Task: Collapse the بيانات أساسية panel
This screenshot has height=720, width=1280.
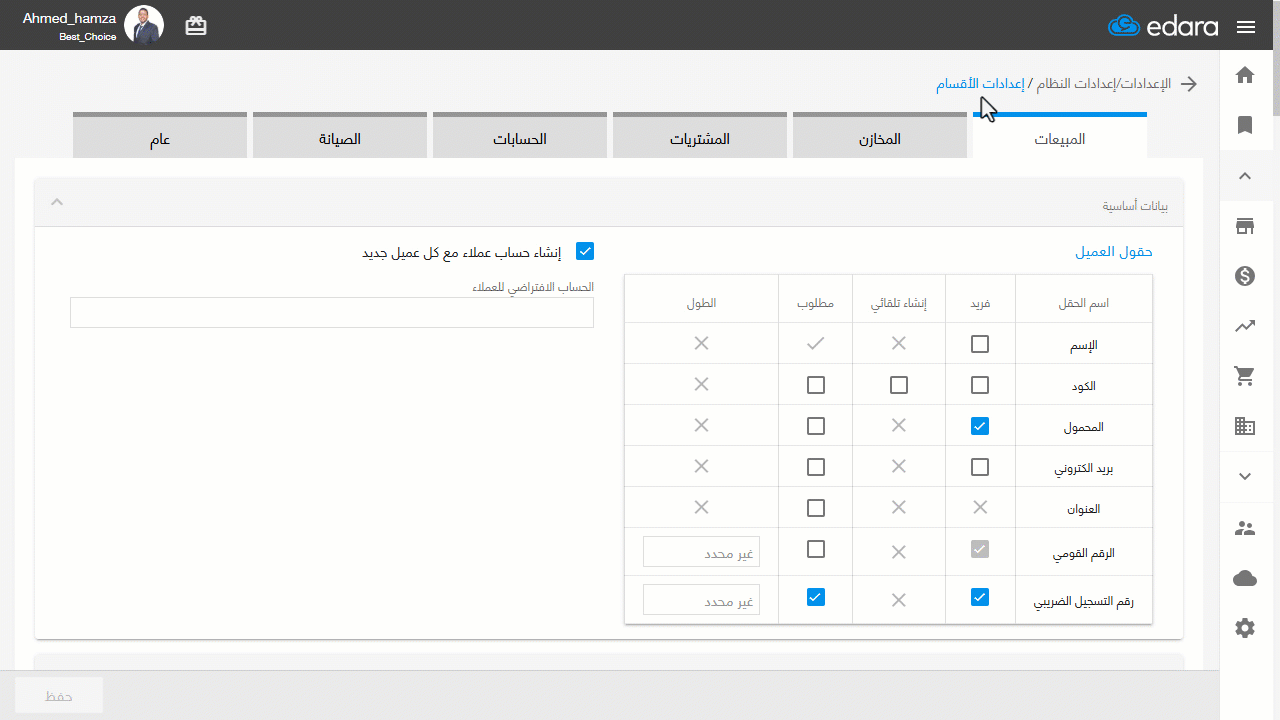Action: pos(57,202)
